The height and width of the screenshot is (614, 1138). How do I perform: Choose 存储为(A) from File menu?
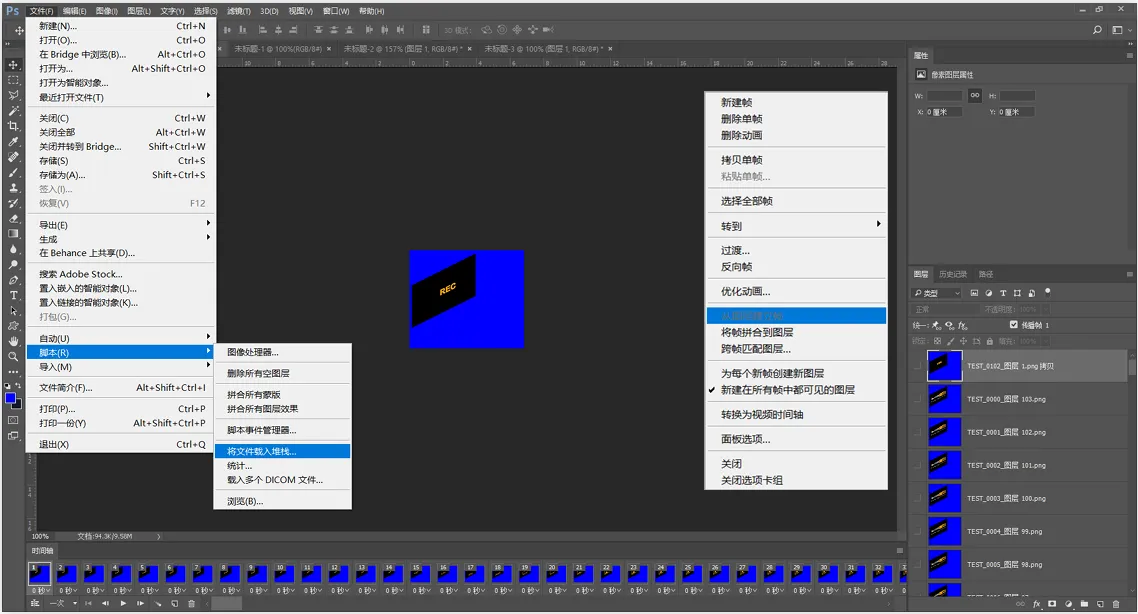pyautogui.click(x=121, y=175)
